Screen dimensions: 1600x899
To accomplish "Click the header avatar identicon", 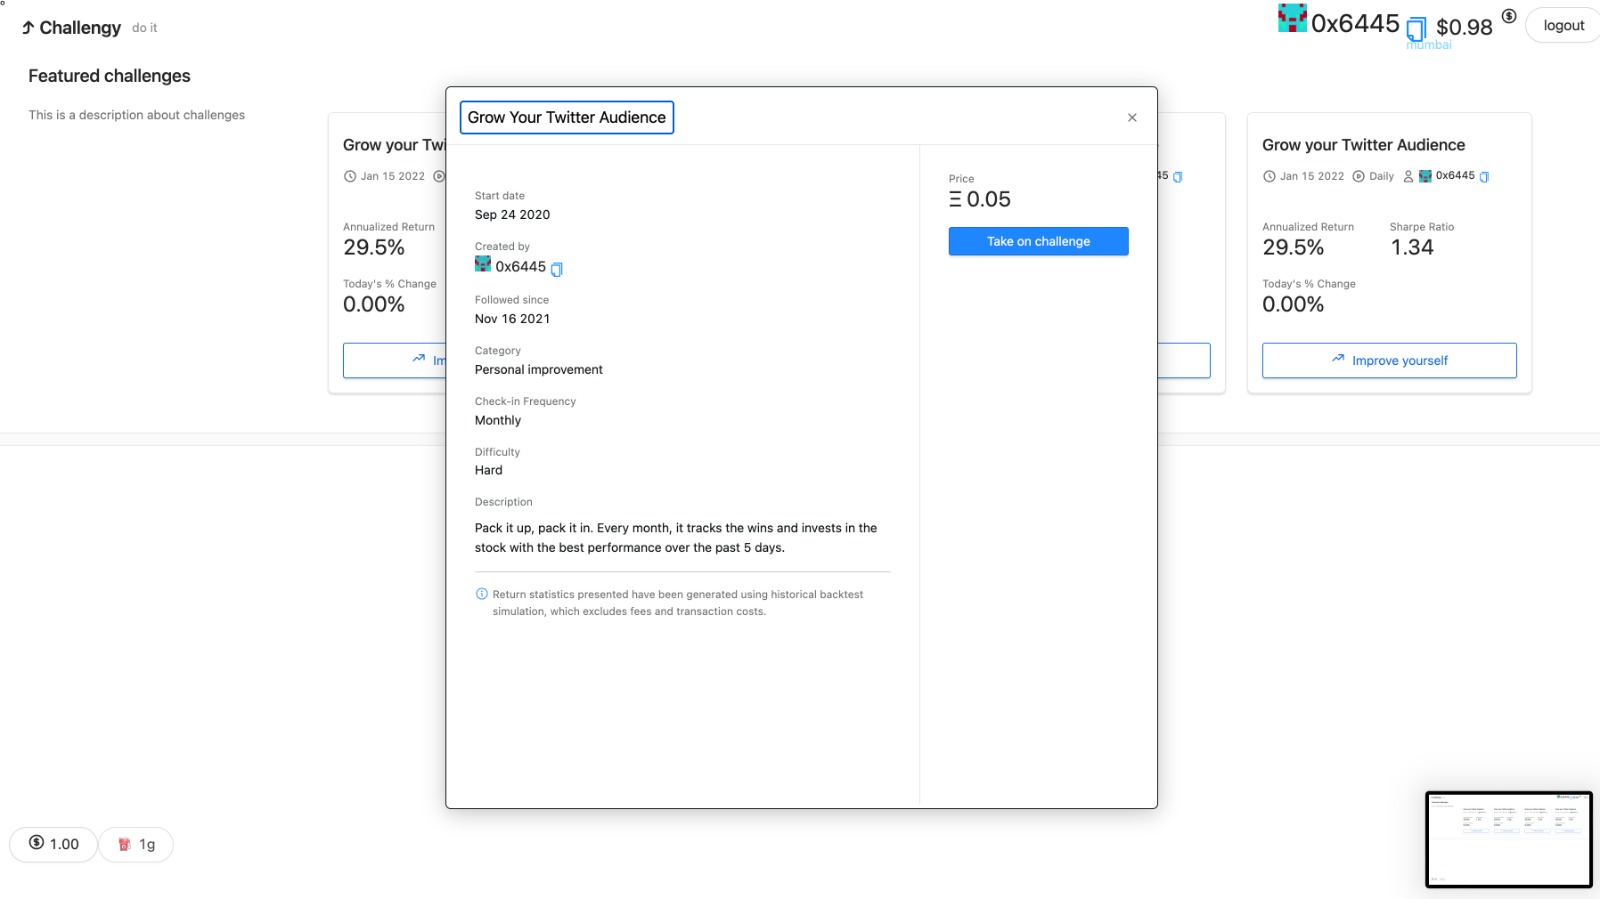I will [1292, 18].
